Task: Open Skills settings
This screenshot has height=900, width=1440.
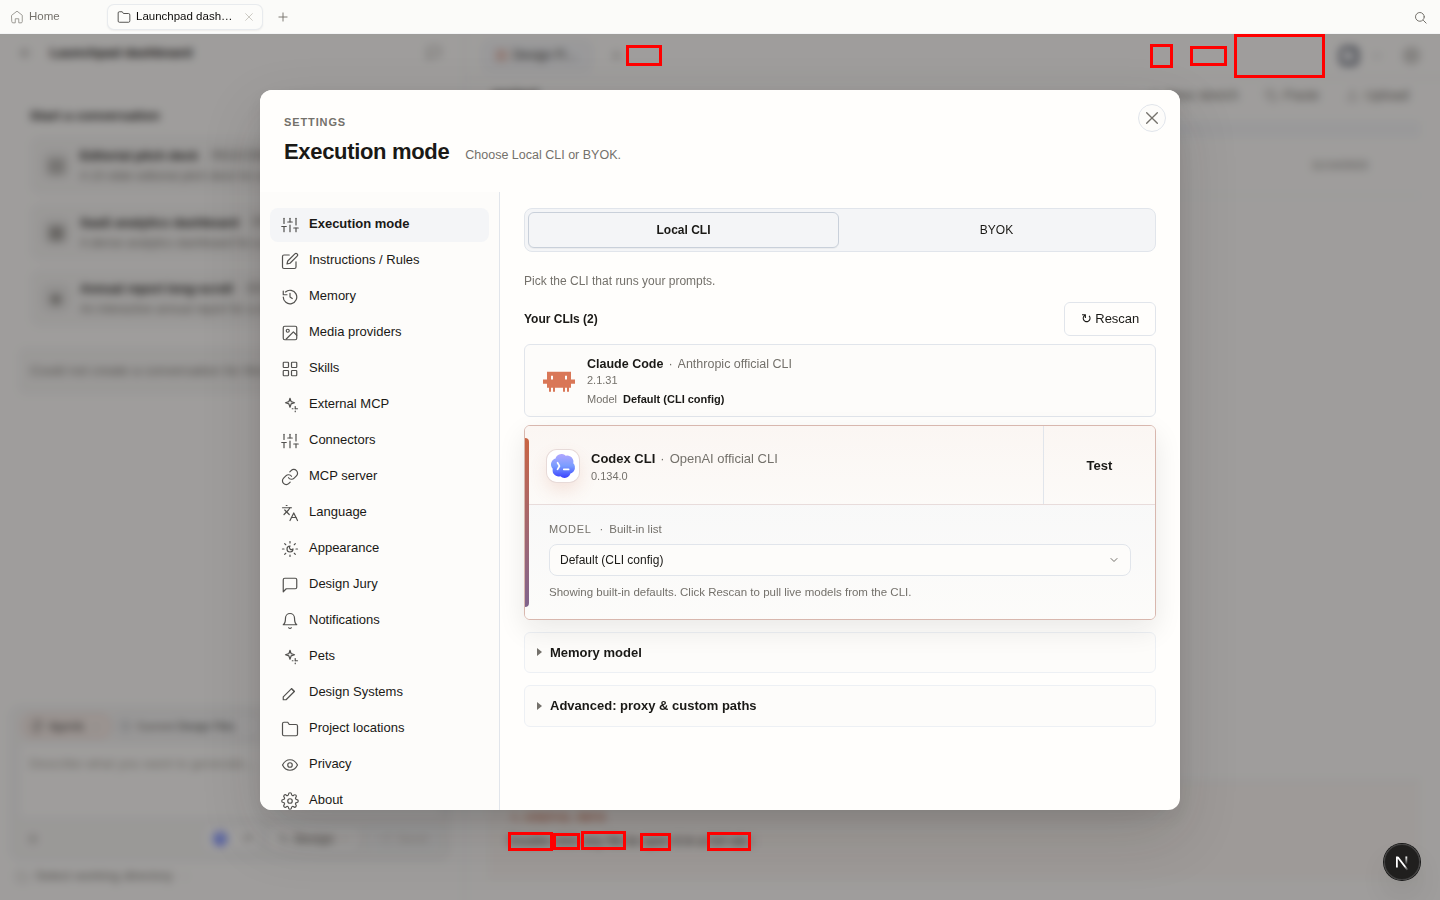Action: pyautogui.click(x=379, y=369)
